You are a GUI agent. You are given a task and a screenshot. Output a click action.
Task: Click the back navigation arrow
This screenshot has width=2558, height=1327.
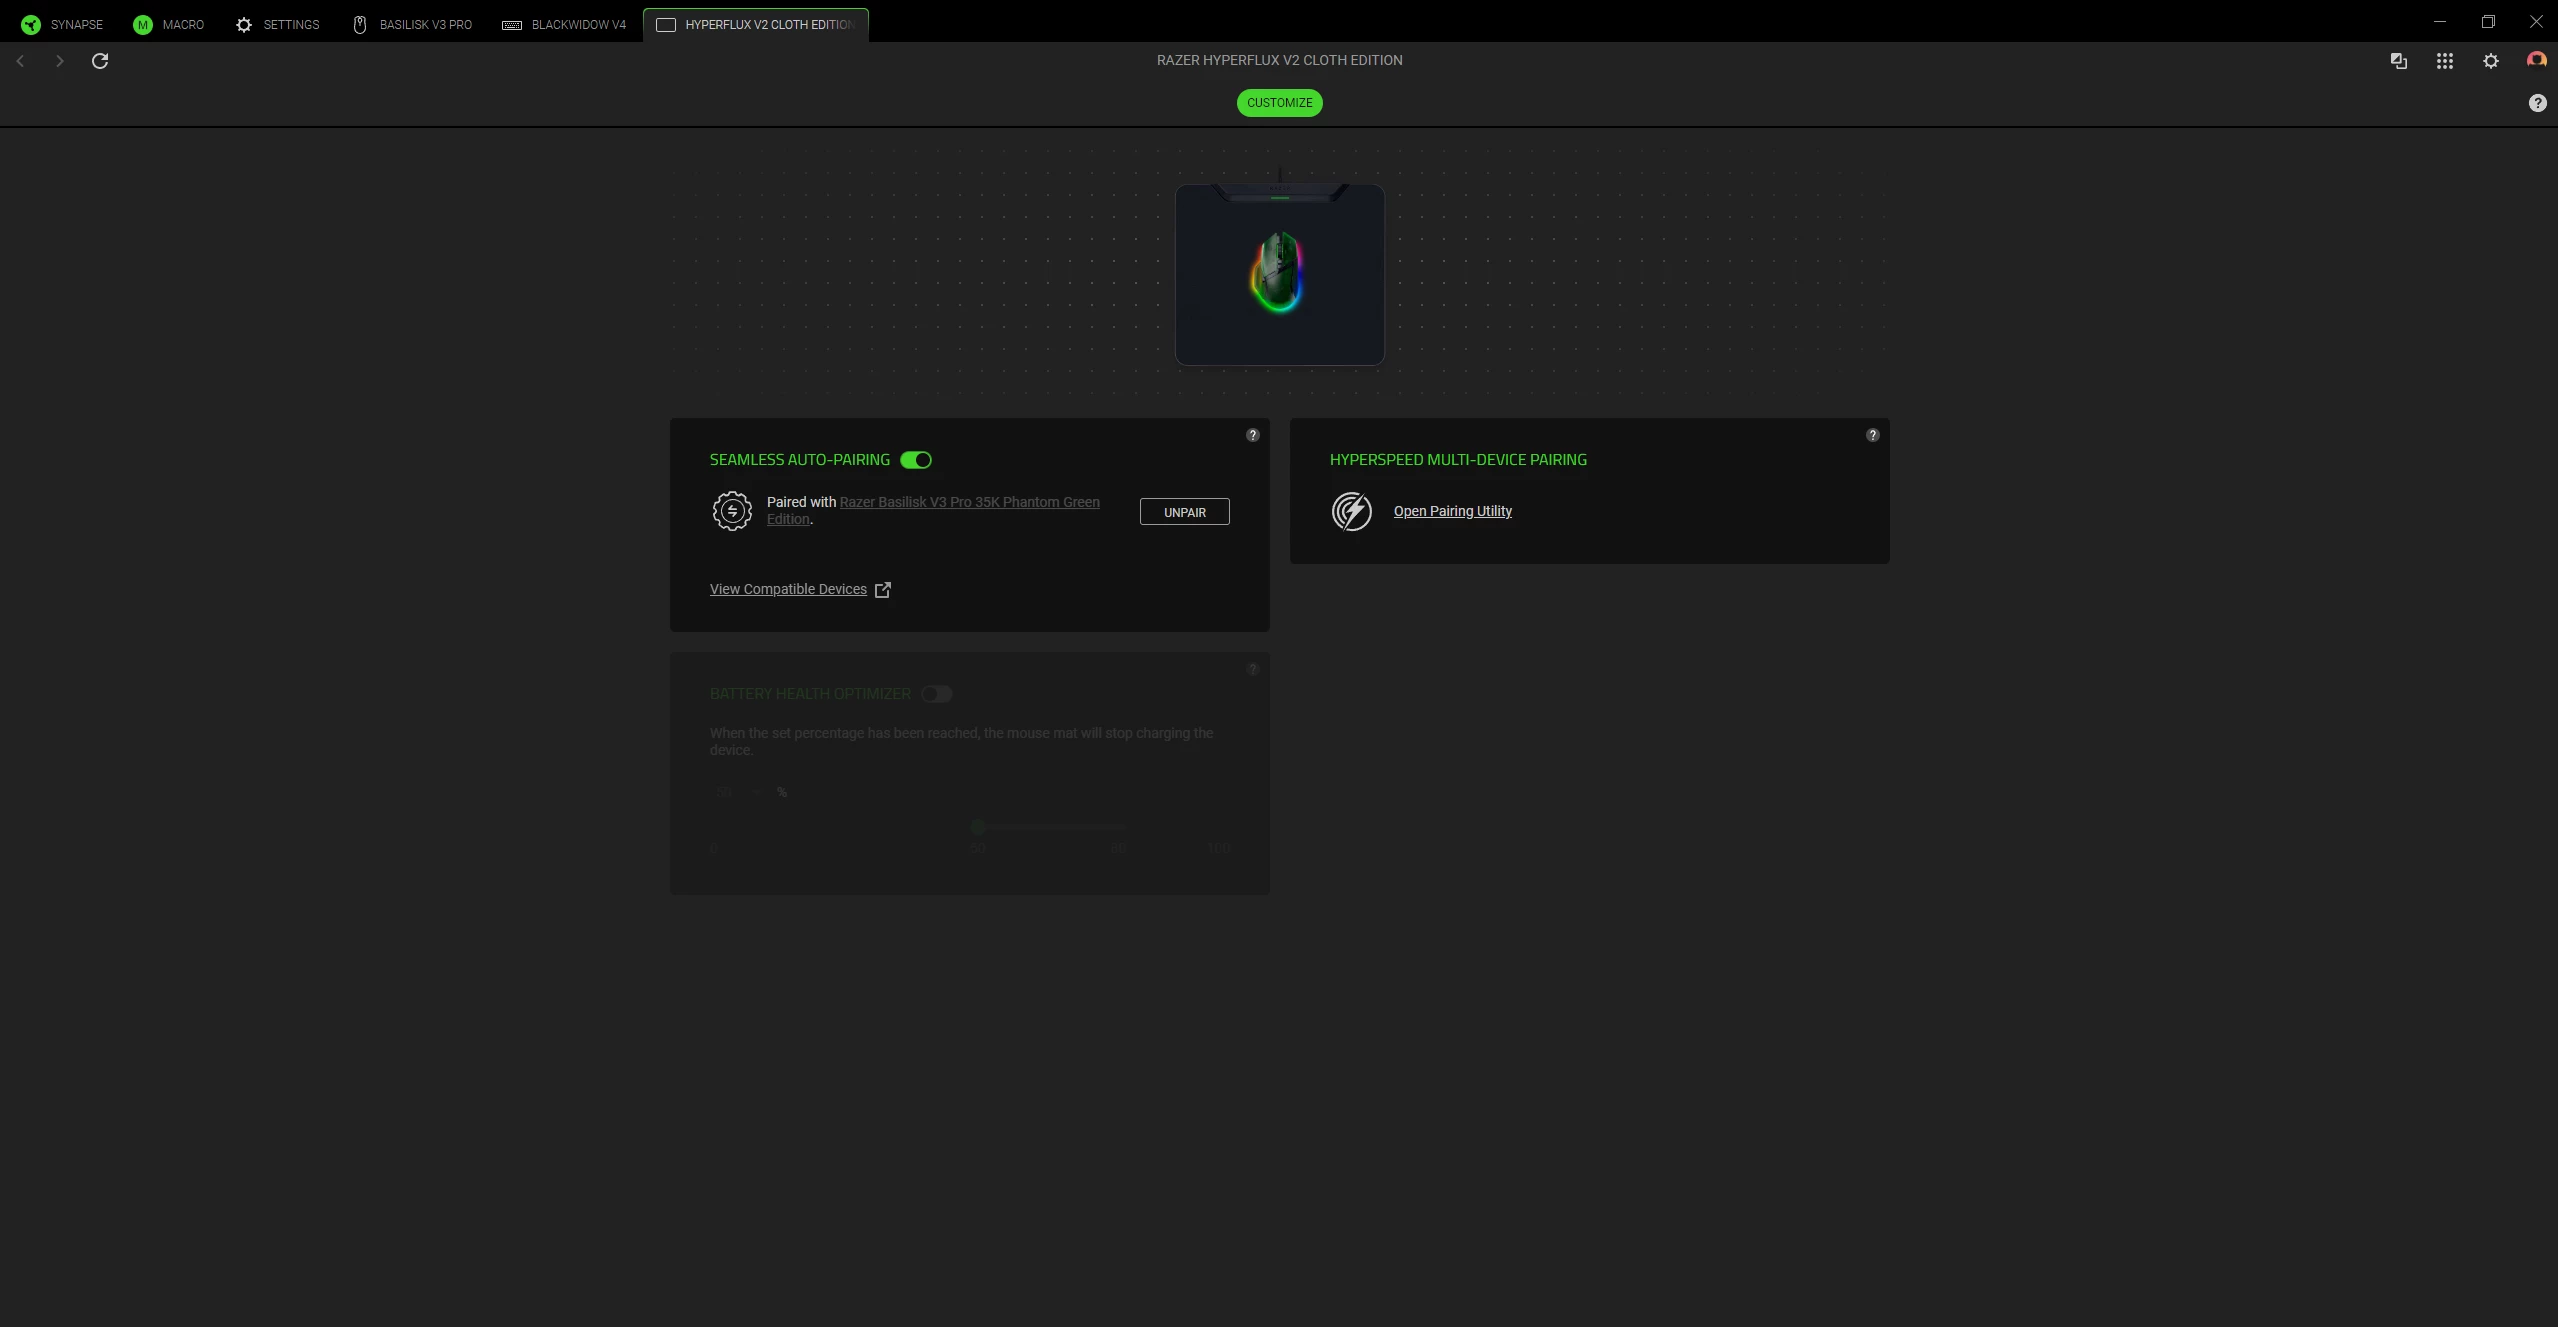coord(20,61)
